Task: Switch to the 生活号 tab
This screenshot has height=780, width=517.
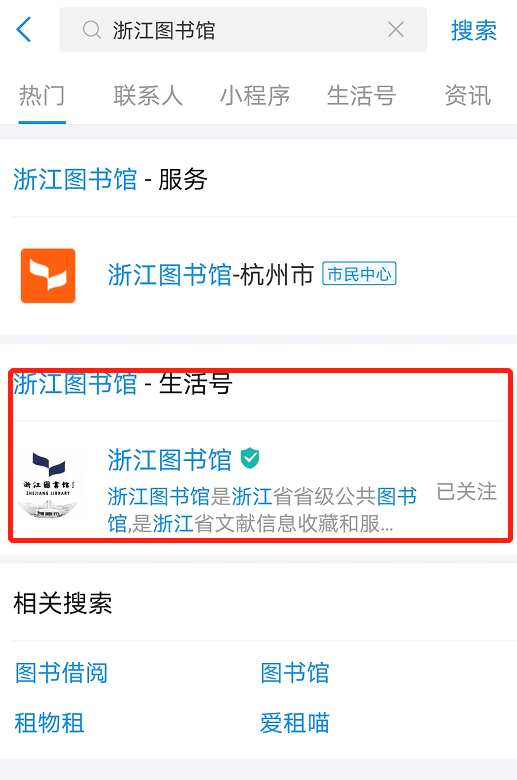Action: pos(361,96)
